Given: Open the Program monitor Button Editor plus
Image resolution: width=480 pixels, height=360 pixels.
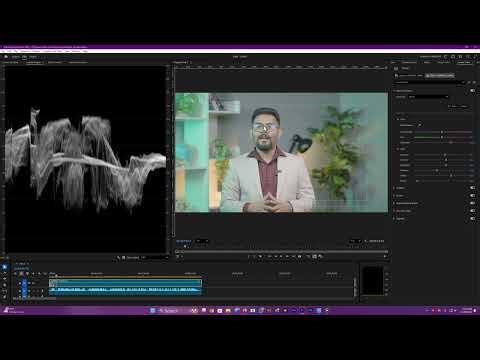Looking at the screenshot, I should click(385, 256).
